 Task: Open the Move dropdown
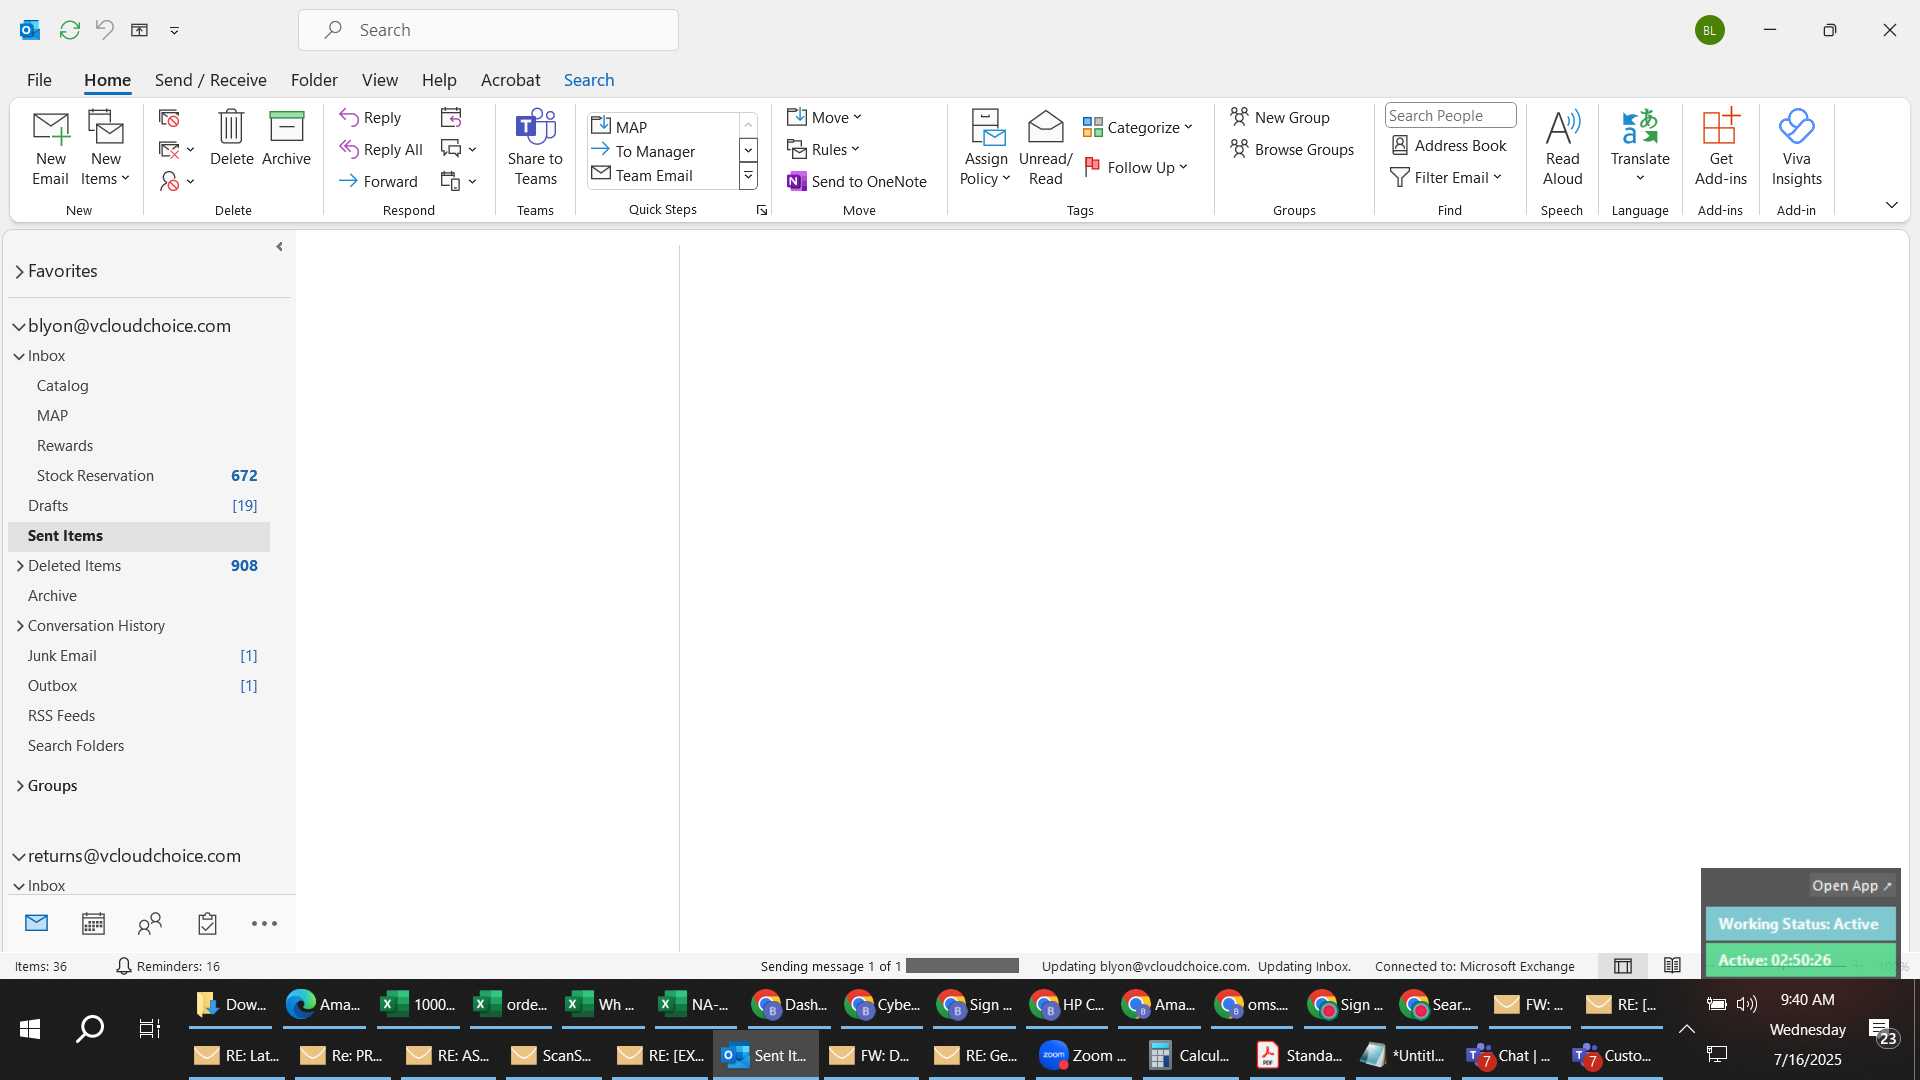click(x=825, y=117)
